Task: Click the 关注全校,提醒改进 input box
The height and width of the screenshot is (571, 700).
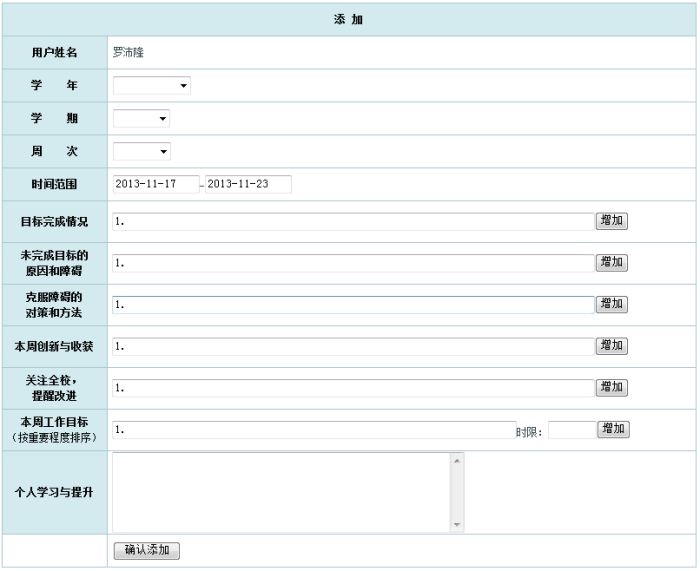Action: pos(352,388)
